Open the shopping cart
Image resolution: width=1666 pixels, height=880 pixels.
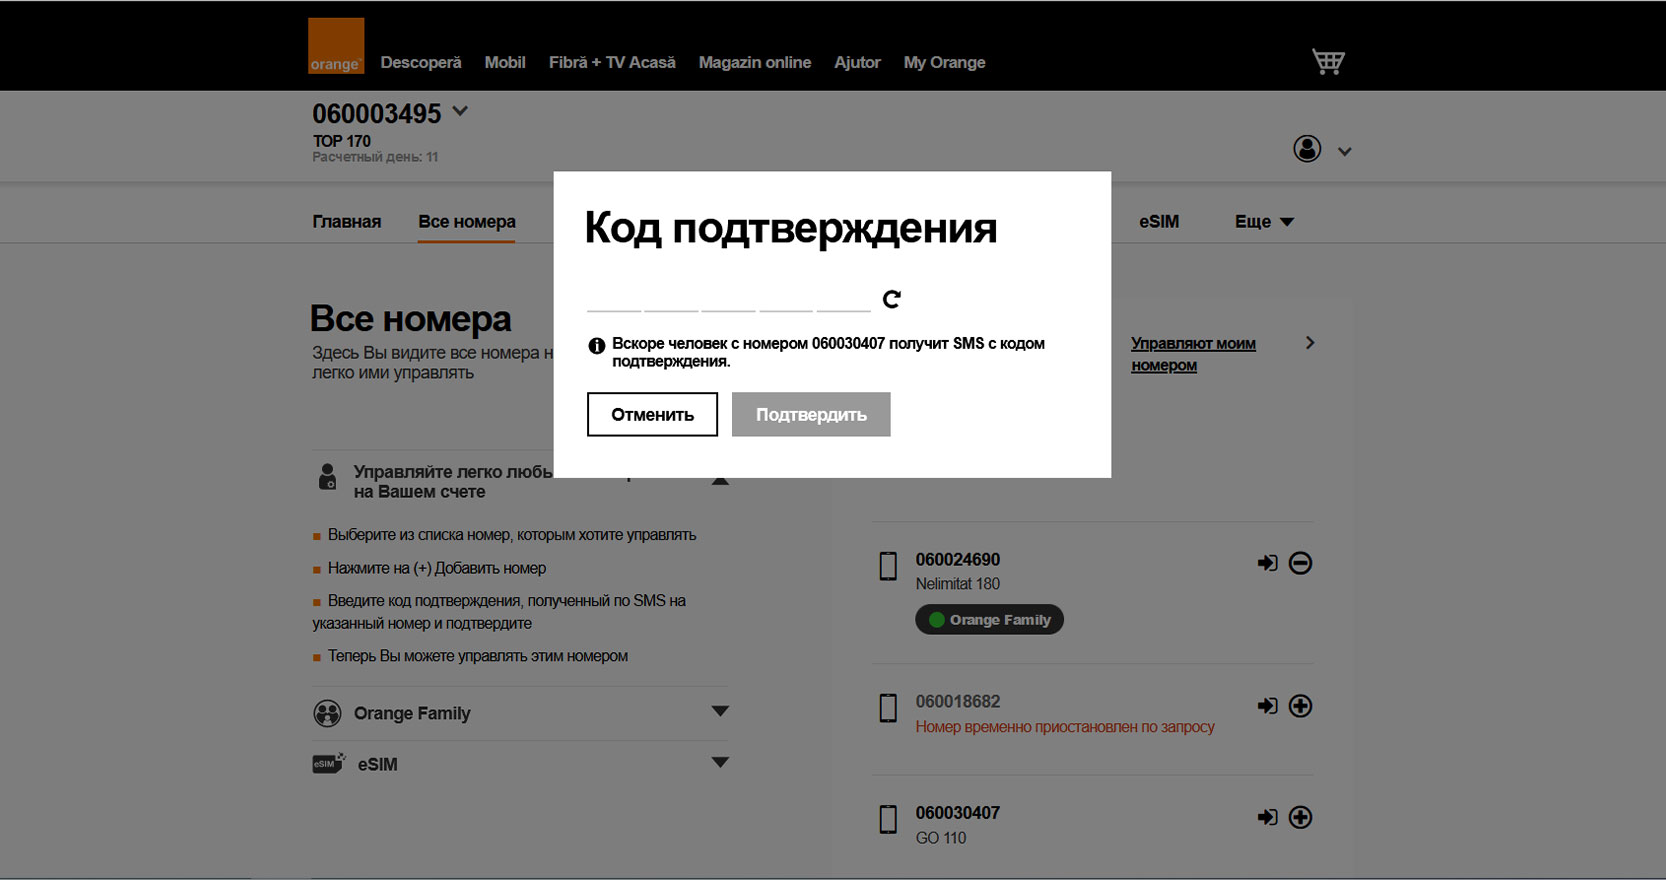(x=1327, y=61)
